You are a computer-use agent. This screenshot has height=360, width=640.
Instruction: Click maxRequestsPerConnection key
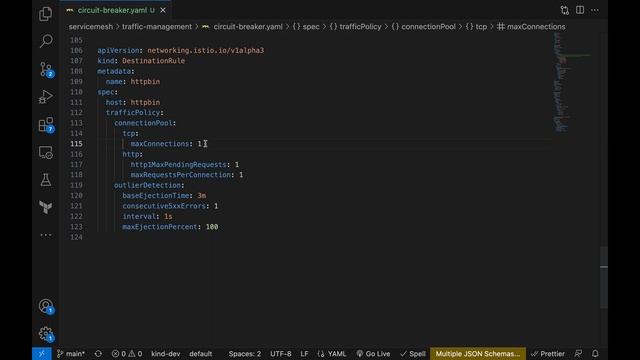coord(181,175)
